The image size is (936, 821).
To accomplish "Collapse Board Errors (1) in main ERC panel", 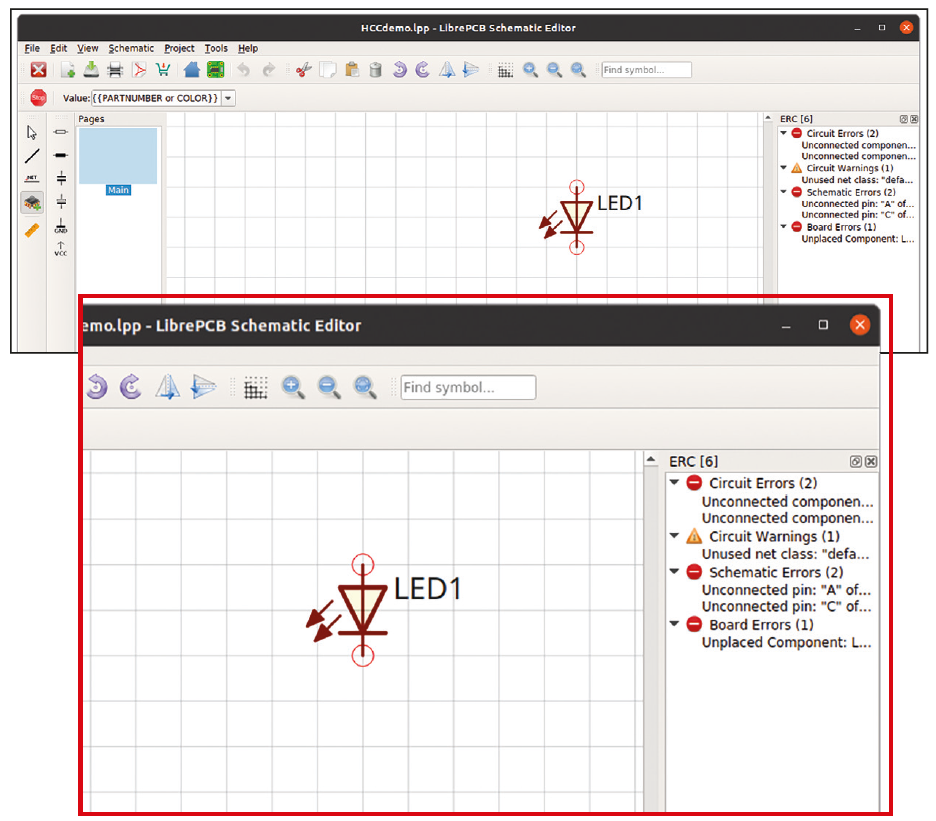I will 783,227.
